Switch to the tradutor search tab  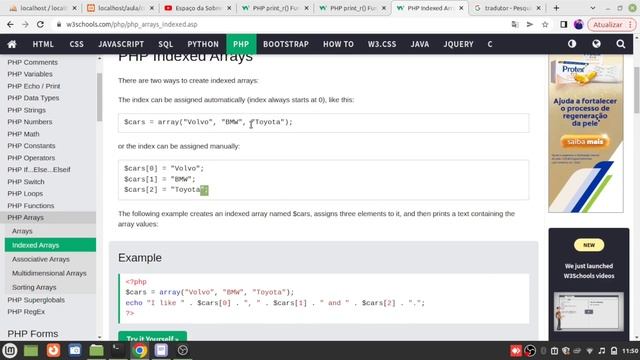(507, 8)
